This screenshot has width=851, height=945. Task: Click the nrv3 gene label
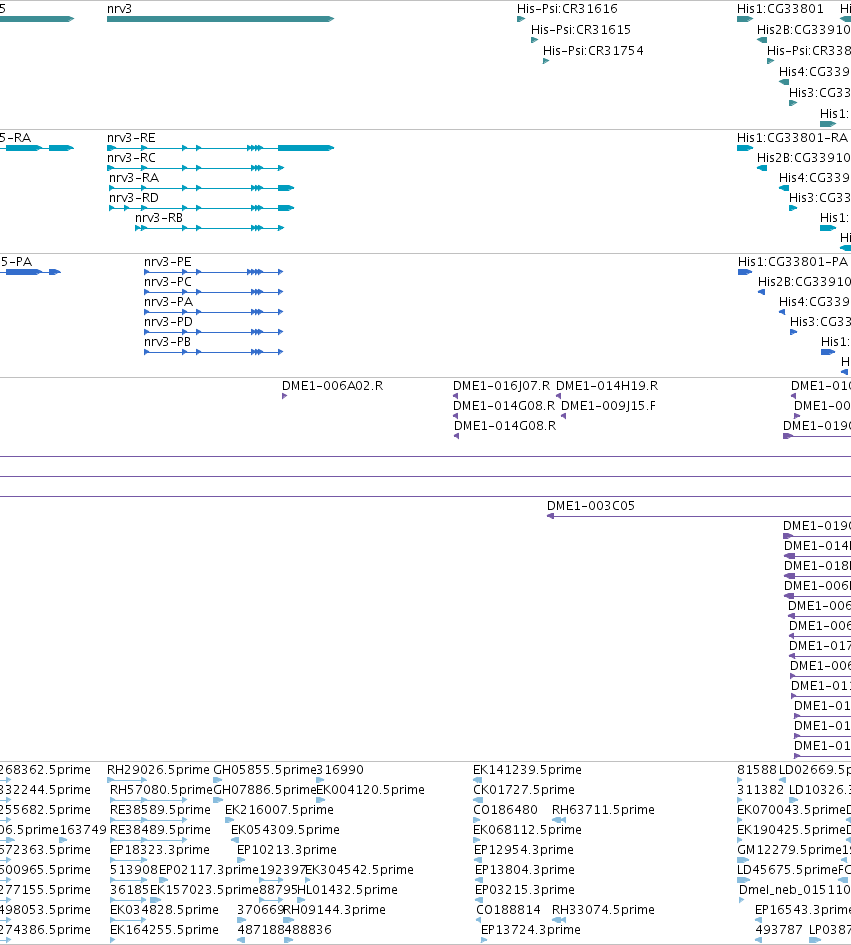[x=119, y=8]
